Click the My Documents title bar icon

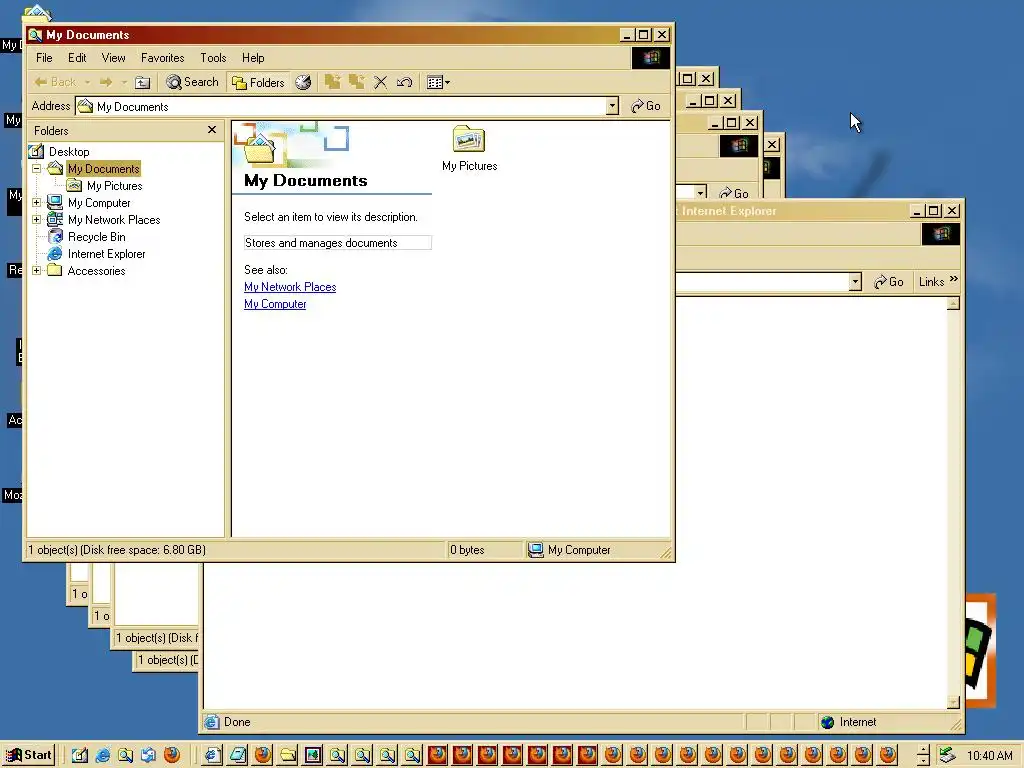pyautogui.click(x=35, y=35)
